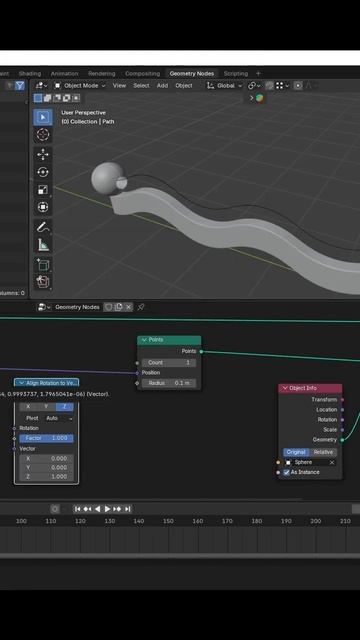This screenshot has width=360, height=640.
Task: Toggle fake user shield for Geometry Nodes
Action: tap(108, 307)
